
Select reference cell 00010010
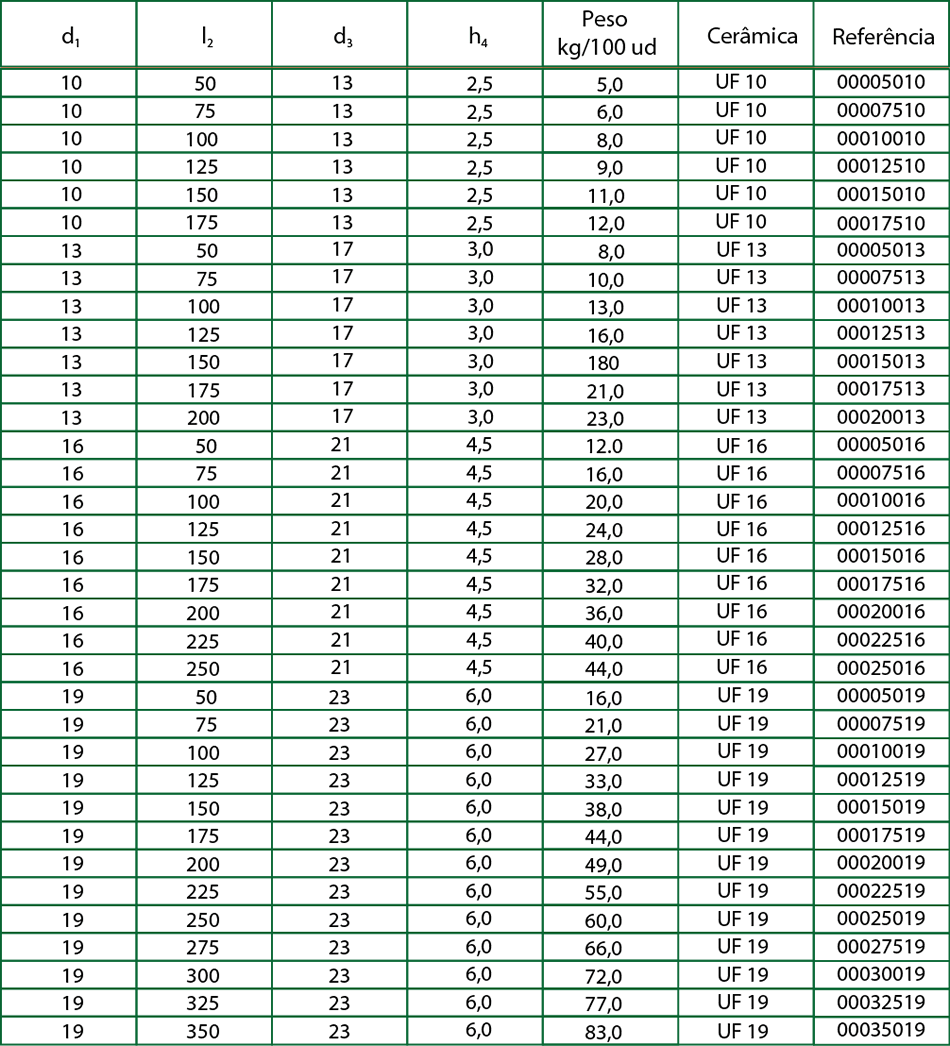pos(881,138)
